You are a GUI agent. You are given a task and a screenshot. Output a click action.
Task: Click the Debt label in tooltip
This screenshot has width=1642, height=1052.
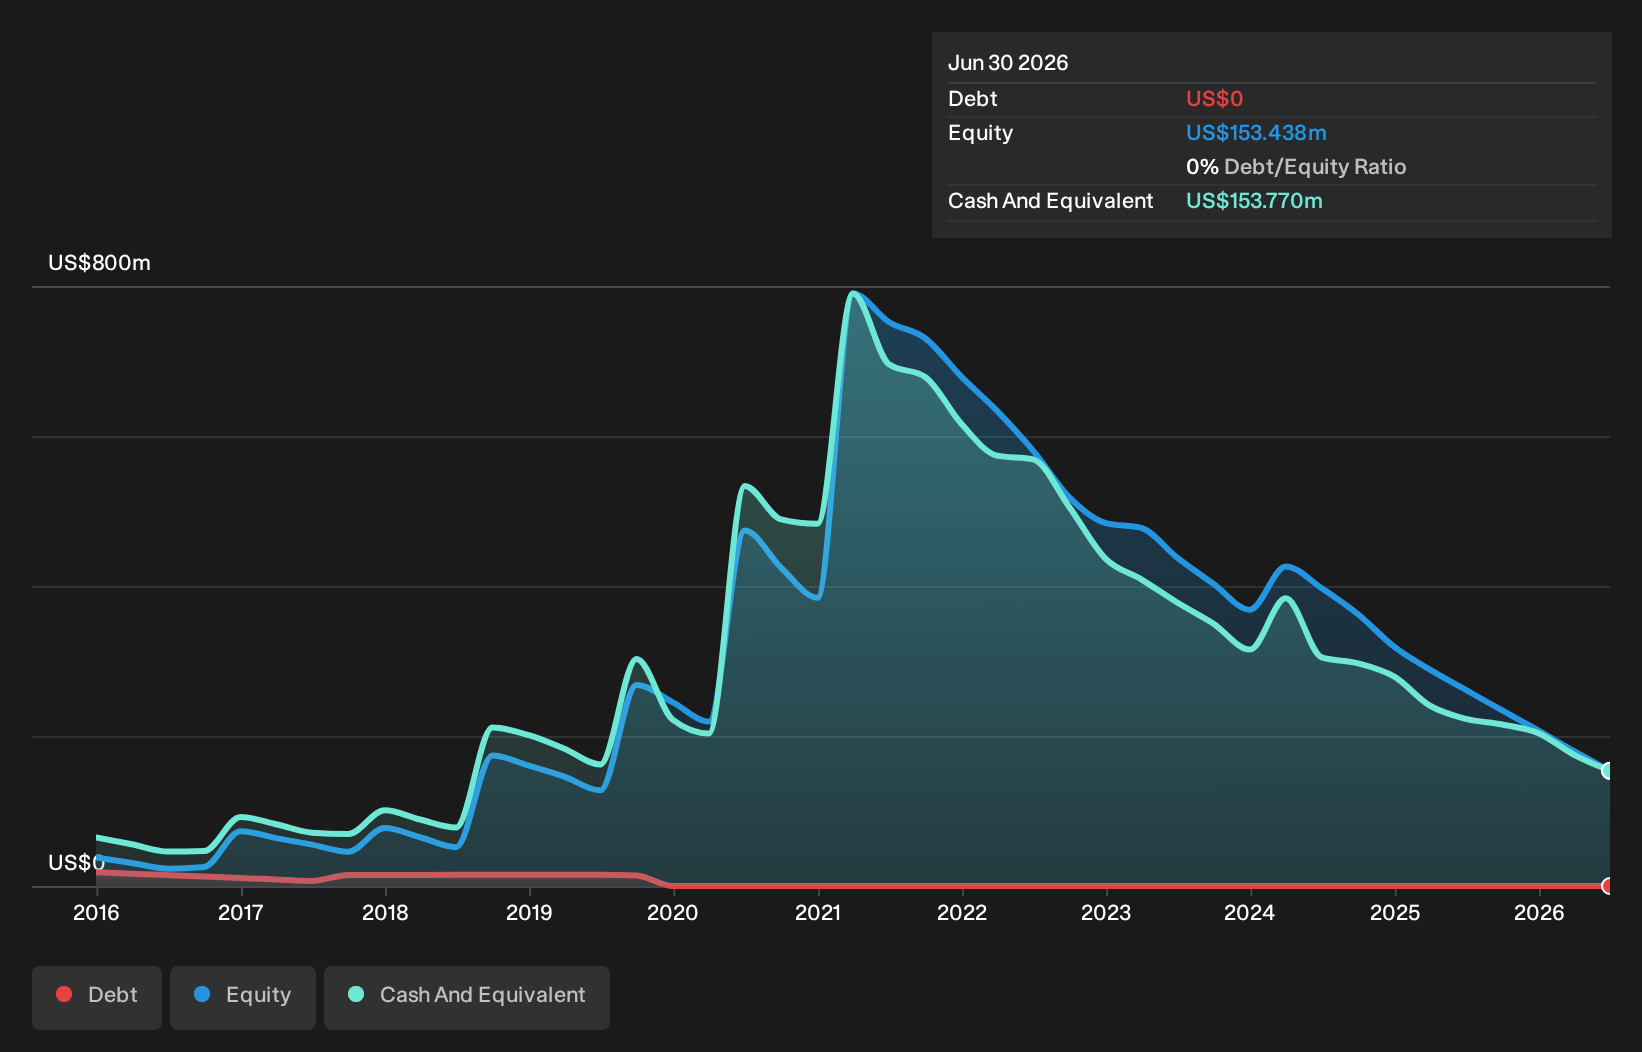972,99
